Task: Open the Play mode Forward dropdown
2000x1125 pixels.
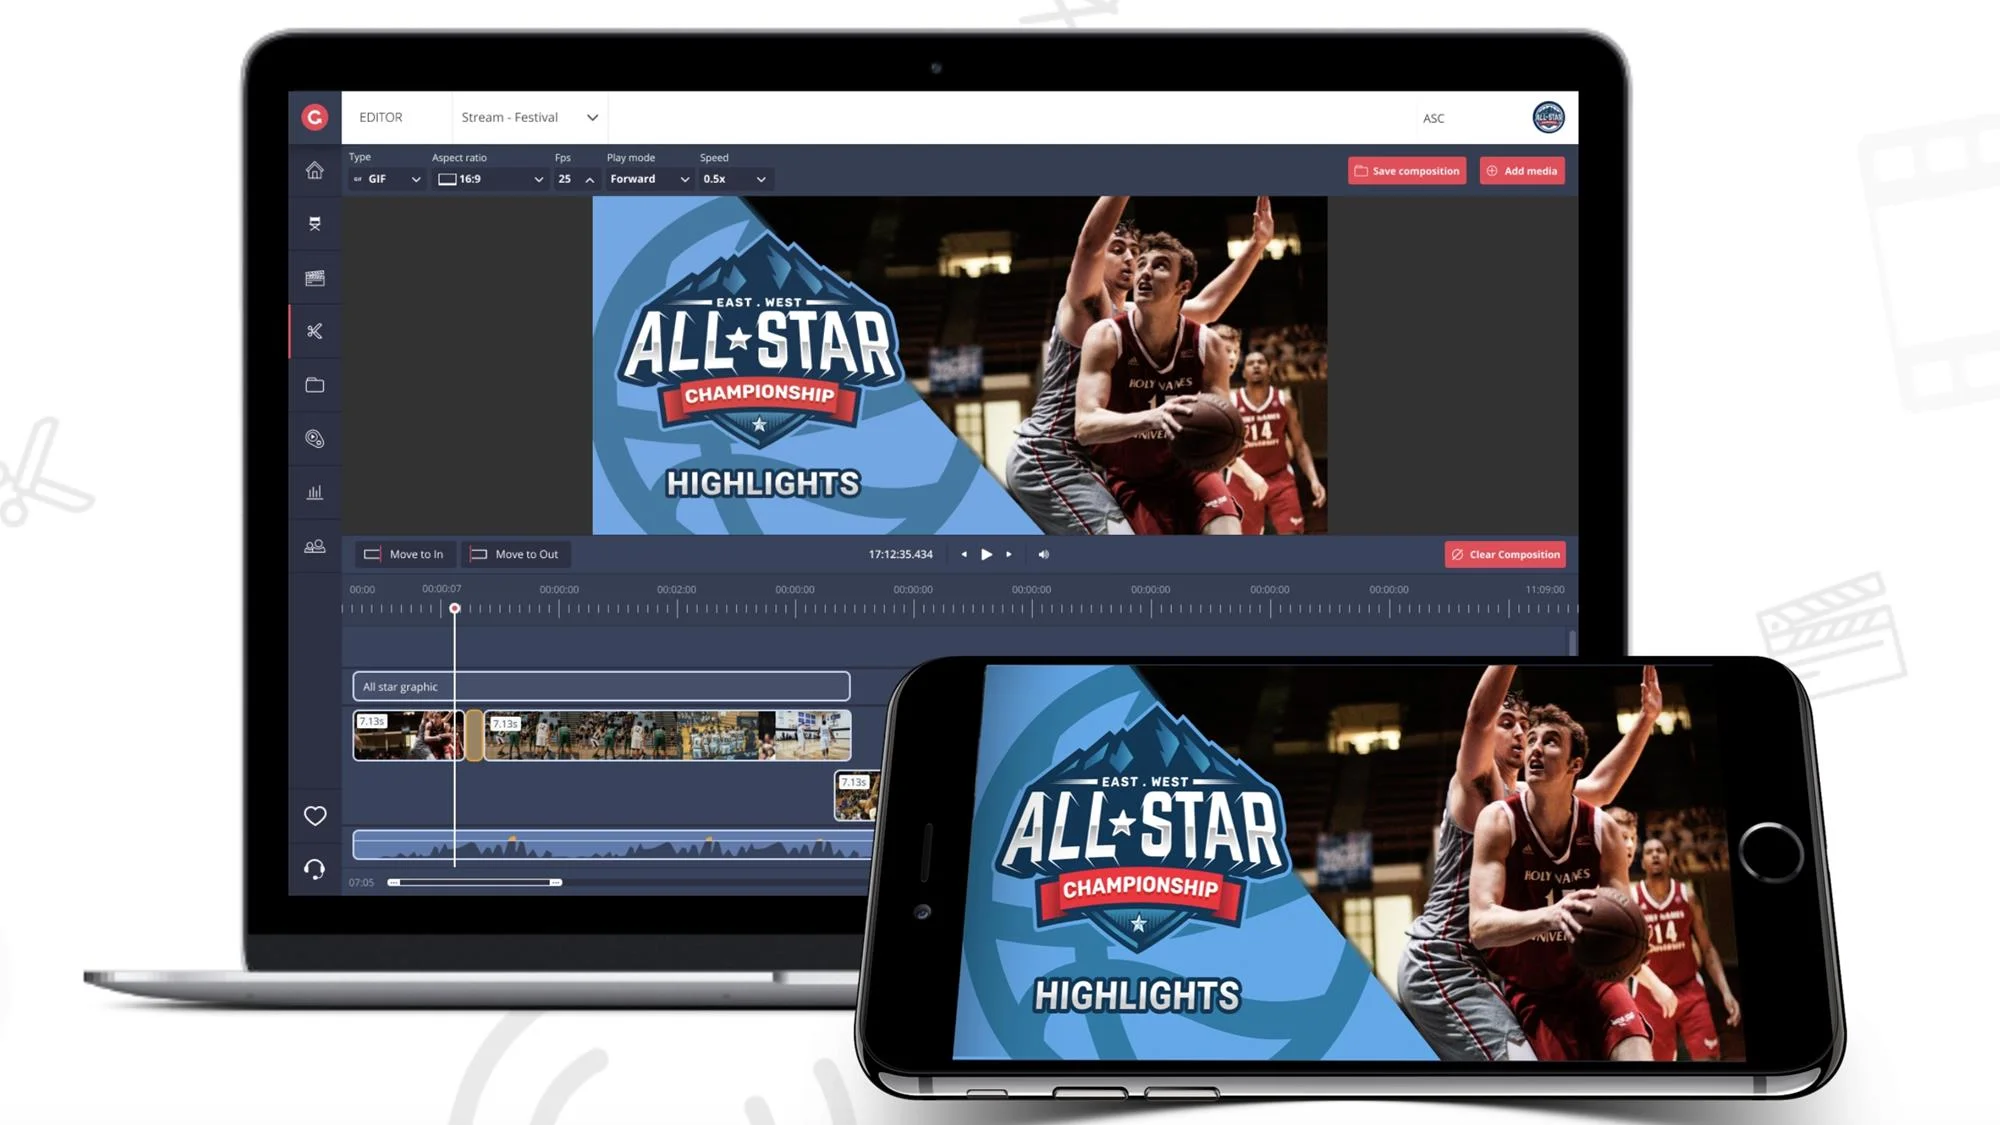Action: coord(649,179)
